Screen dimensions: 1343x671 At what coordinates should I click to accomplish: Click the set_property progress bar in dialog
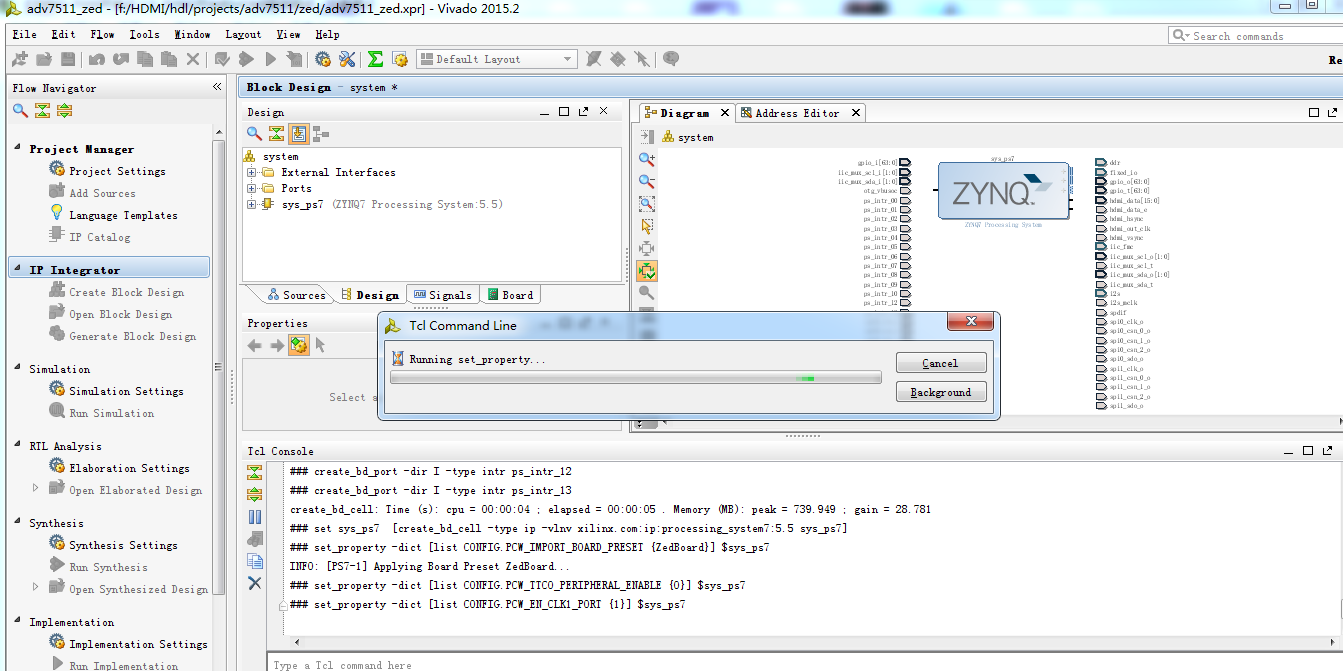(636, 378)
